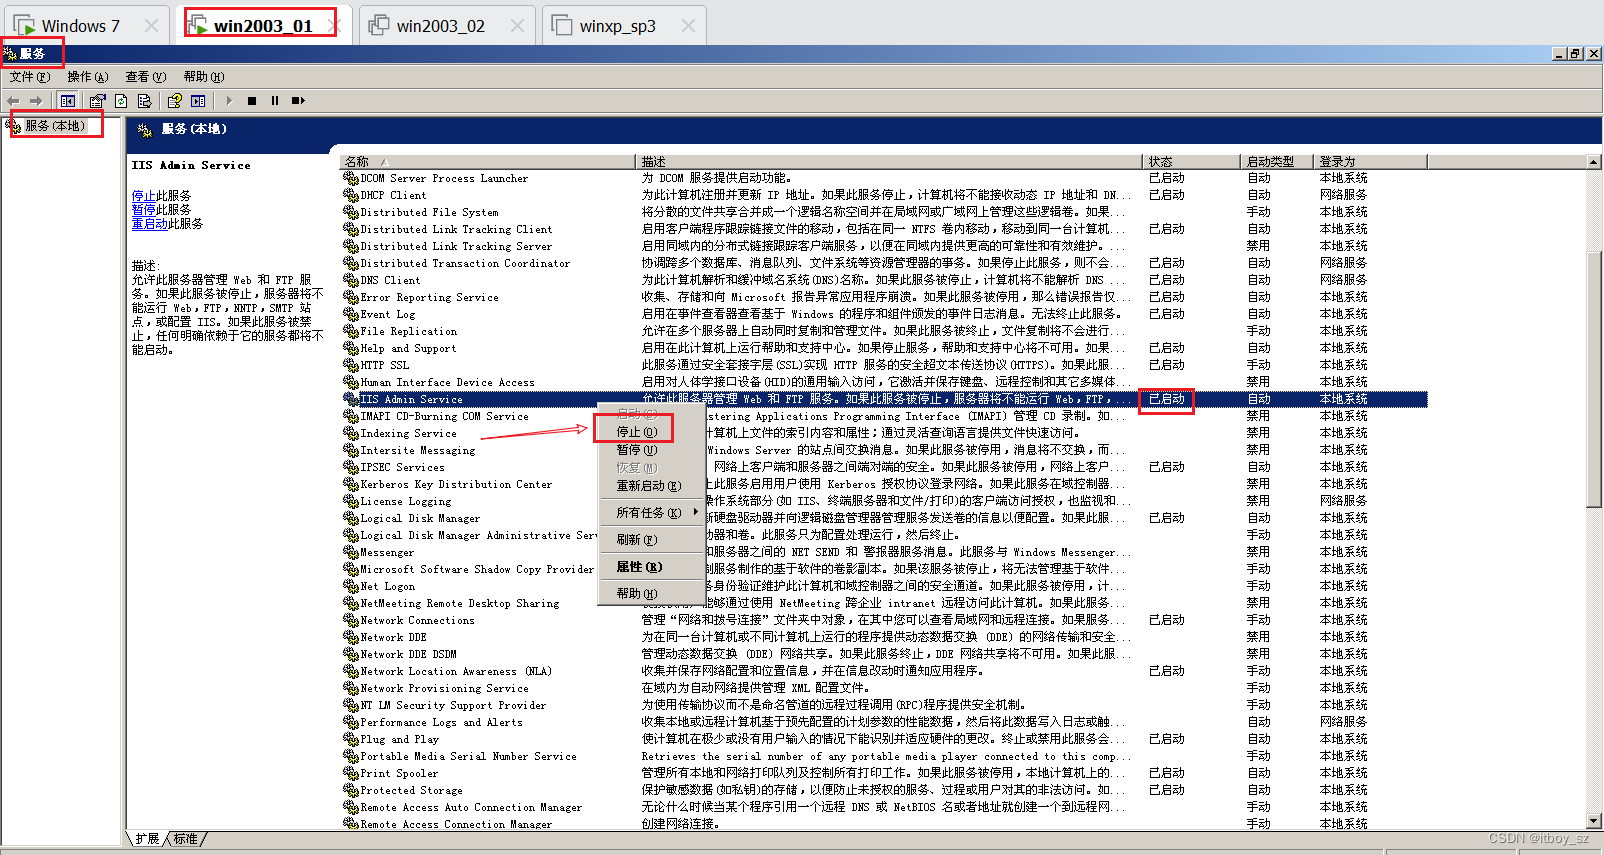Image resolution: width=1604 pixels, height=855 pixels.
Task: Close the winxp_sp3 VM tab
Action: pos(688,26)
